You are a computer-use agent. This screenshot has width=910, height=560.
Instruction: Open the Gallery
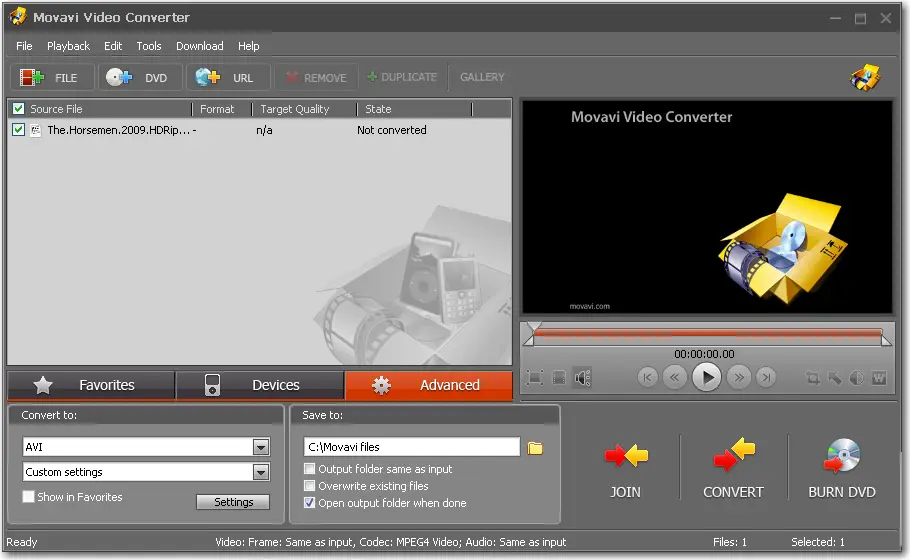(x=482, y=77)
